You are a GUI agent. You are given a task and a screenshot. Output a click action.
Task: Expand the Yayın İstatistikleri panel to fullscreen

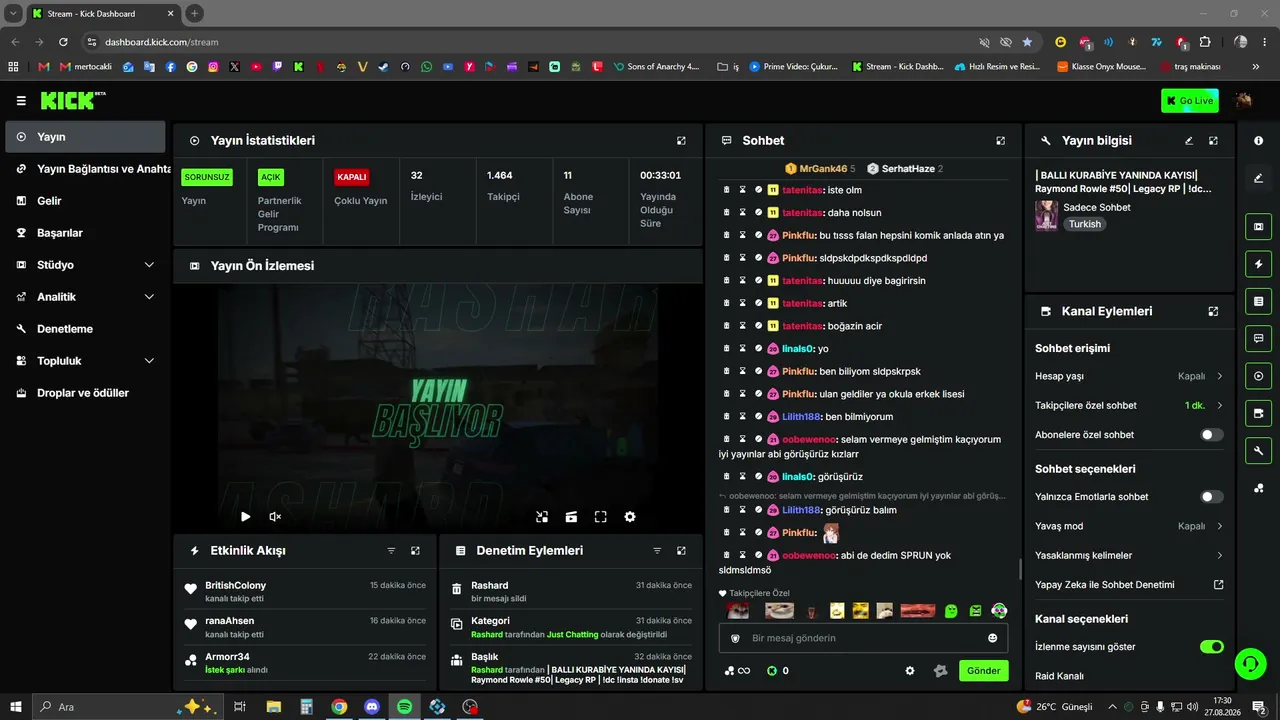point(681,141)
